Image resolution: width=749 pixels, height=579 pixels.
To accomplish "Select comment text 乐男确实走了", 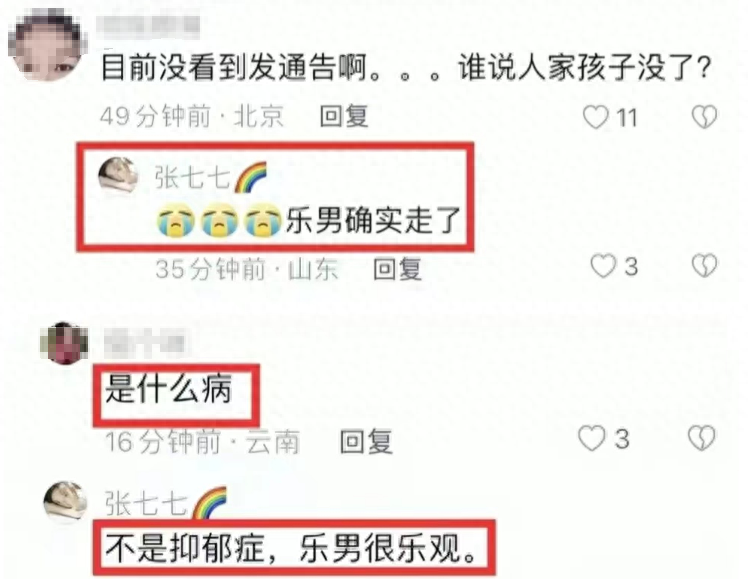I will (373, 221).
